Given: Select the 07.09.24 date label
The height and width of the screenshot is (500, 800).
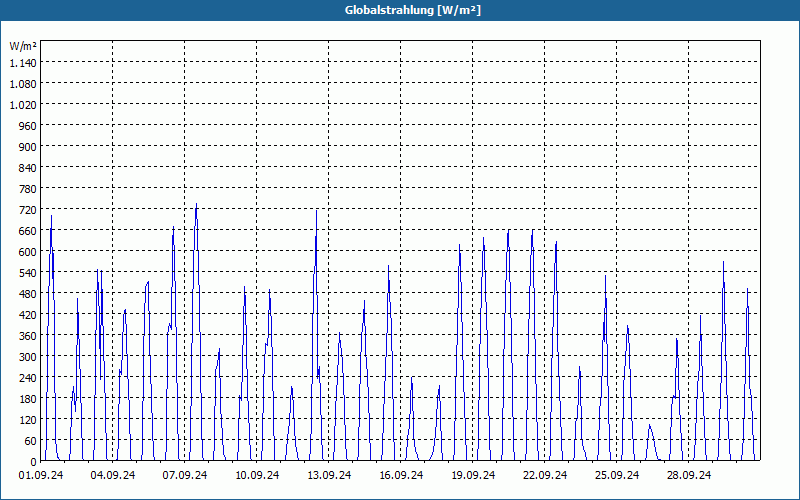Looking at the screenshot, I should pos(185,475).
